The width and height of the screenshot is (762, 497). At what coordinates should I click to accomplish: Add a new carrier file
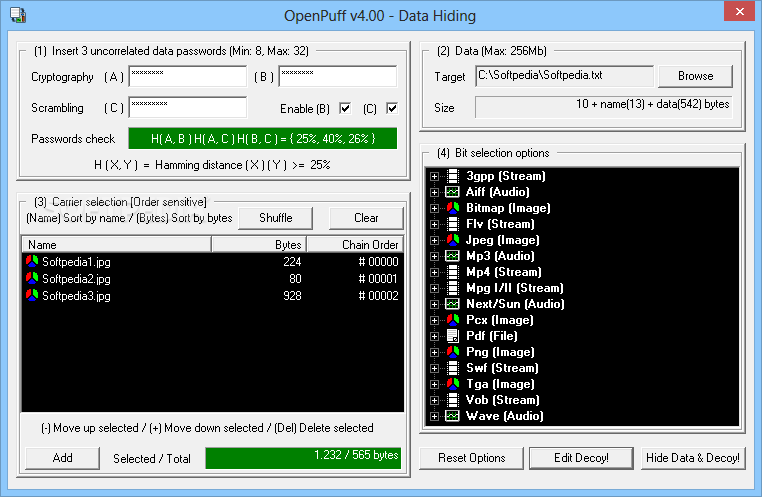point(62,458)
